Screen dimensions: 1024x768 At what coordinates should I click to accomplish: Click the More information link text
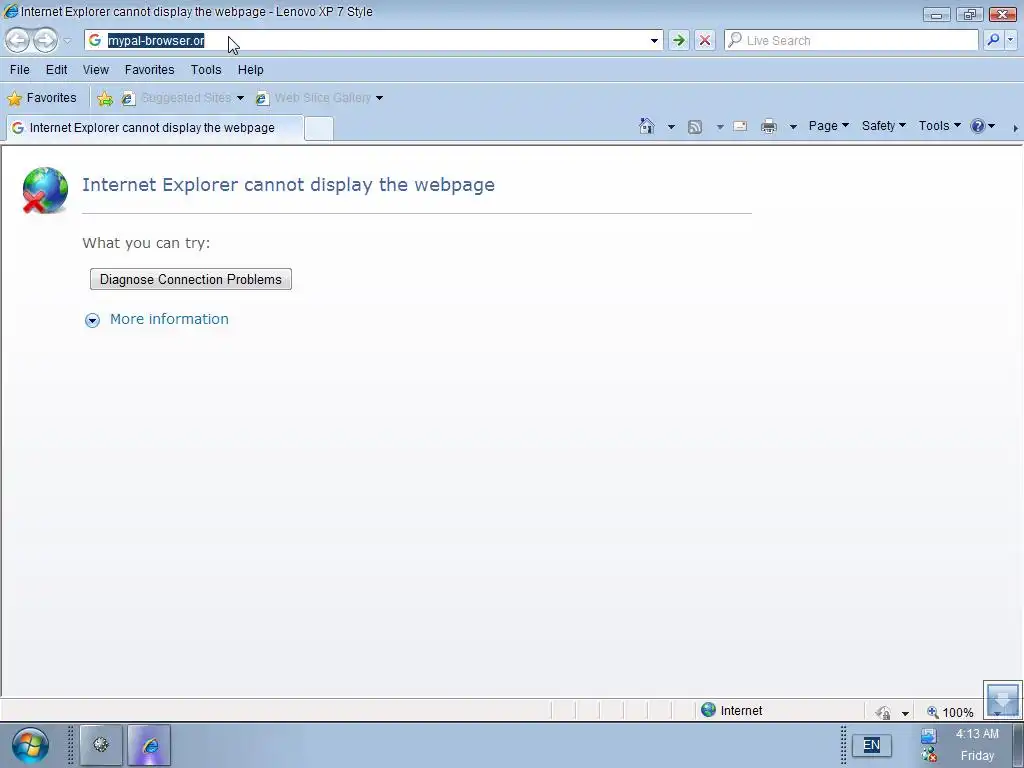(x=169, y=319)
